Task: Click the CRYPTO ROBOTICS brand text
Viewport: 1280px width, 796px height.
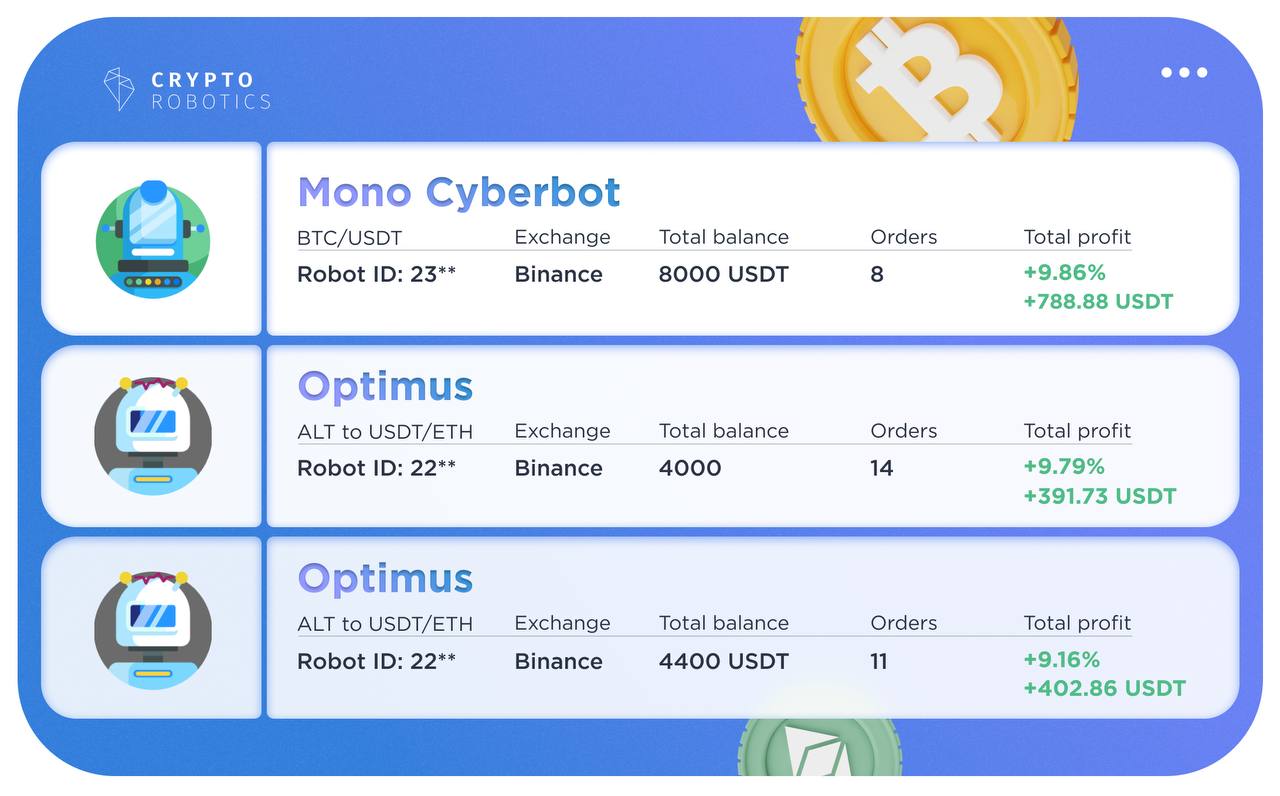Action: point(210,90)
